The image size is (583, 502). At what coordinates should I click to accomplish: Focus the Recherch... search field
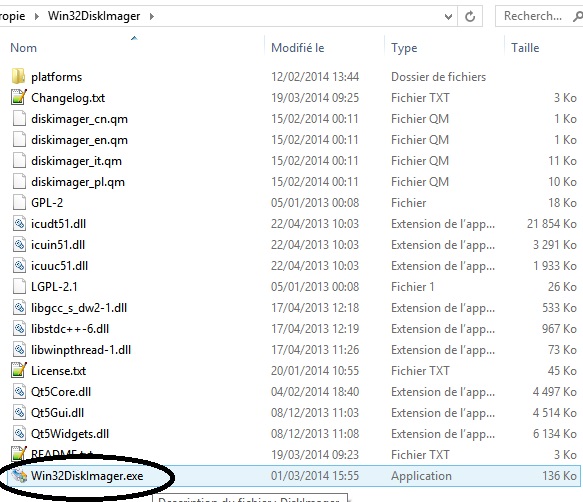coord(533,16)
